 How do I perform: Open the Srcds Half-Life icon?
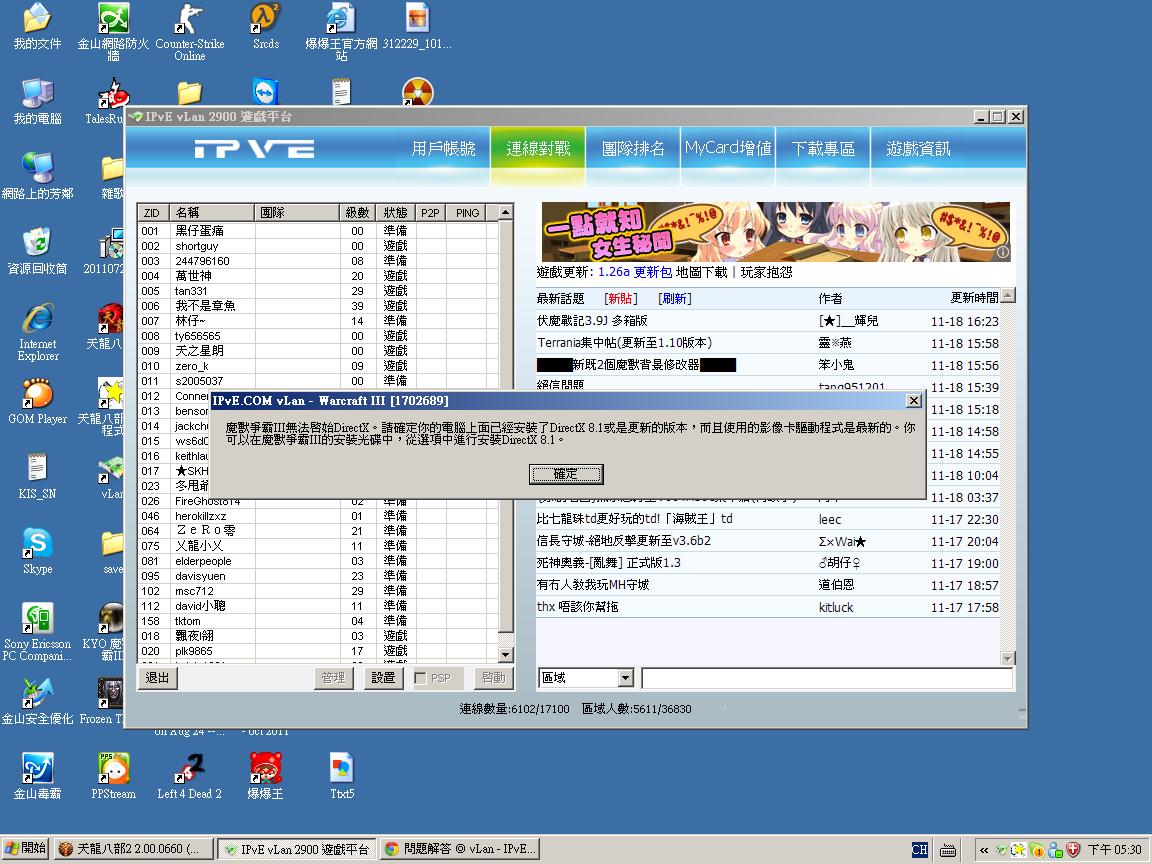pyautogui.click(x=265, y=20)
